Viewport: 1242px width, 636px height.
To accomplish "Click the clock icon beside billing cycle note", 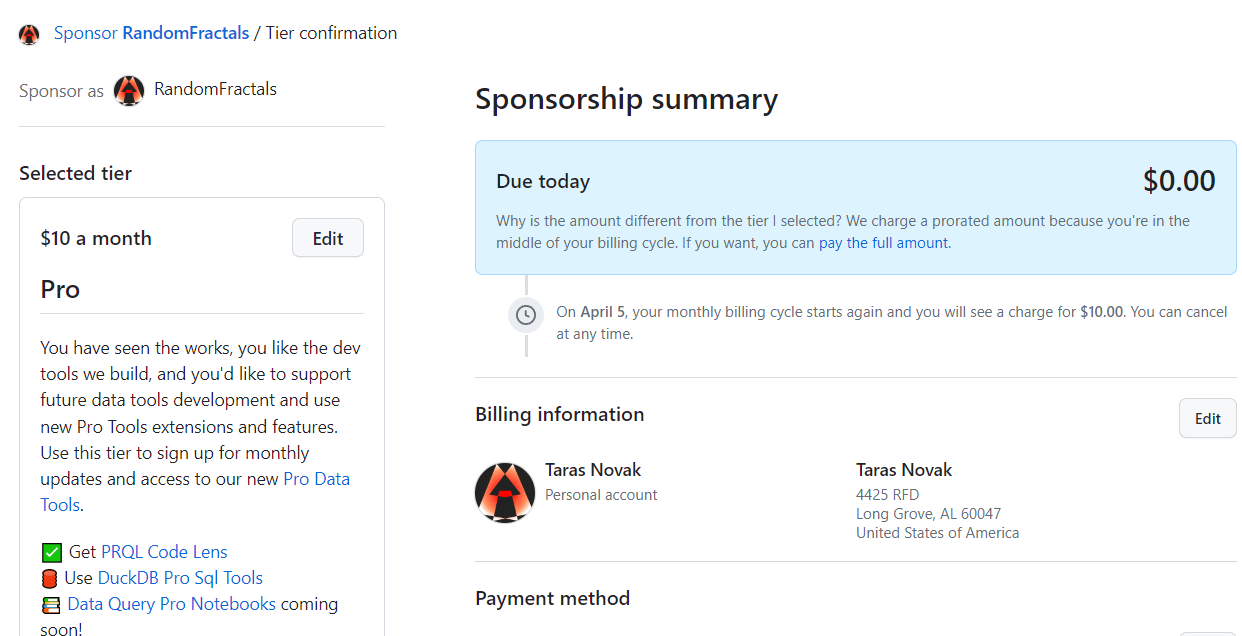I will 526,315.
